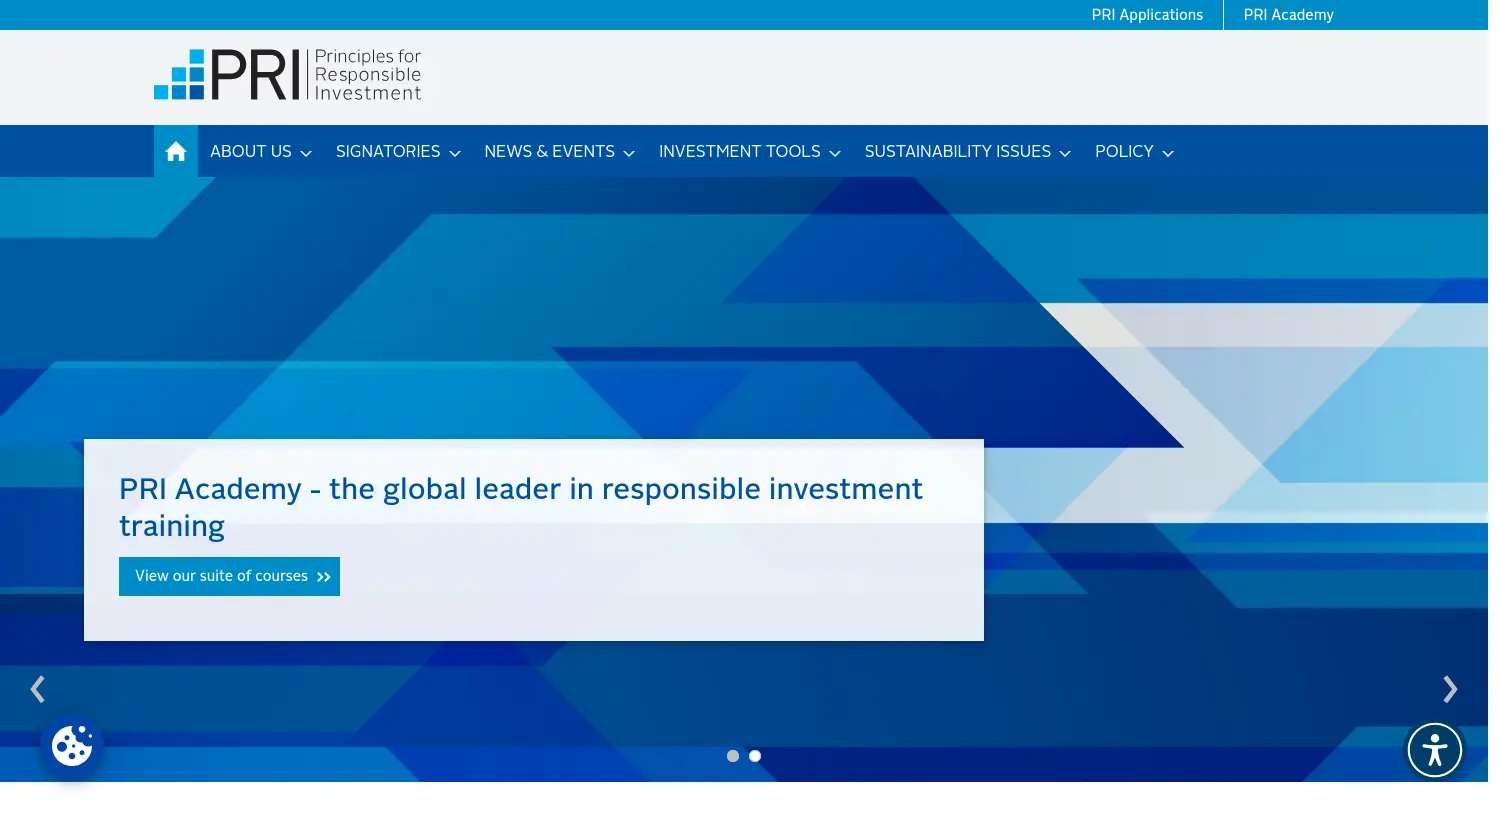Open the Investment Tools menu

749,152
